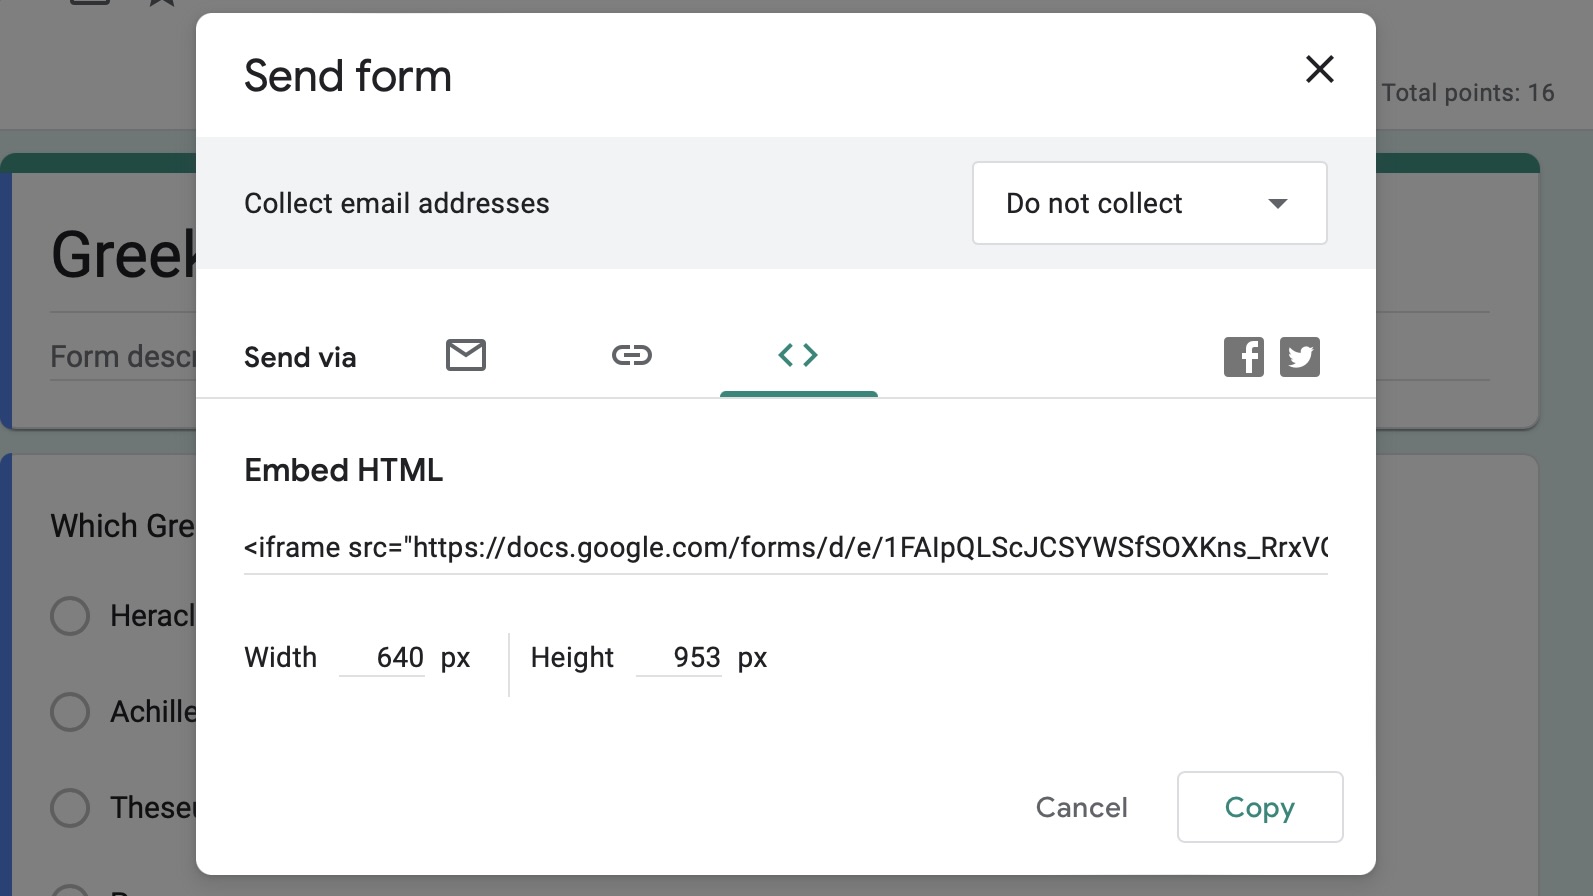Edit the Width value field

(383, 658)
